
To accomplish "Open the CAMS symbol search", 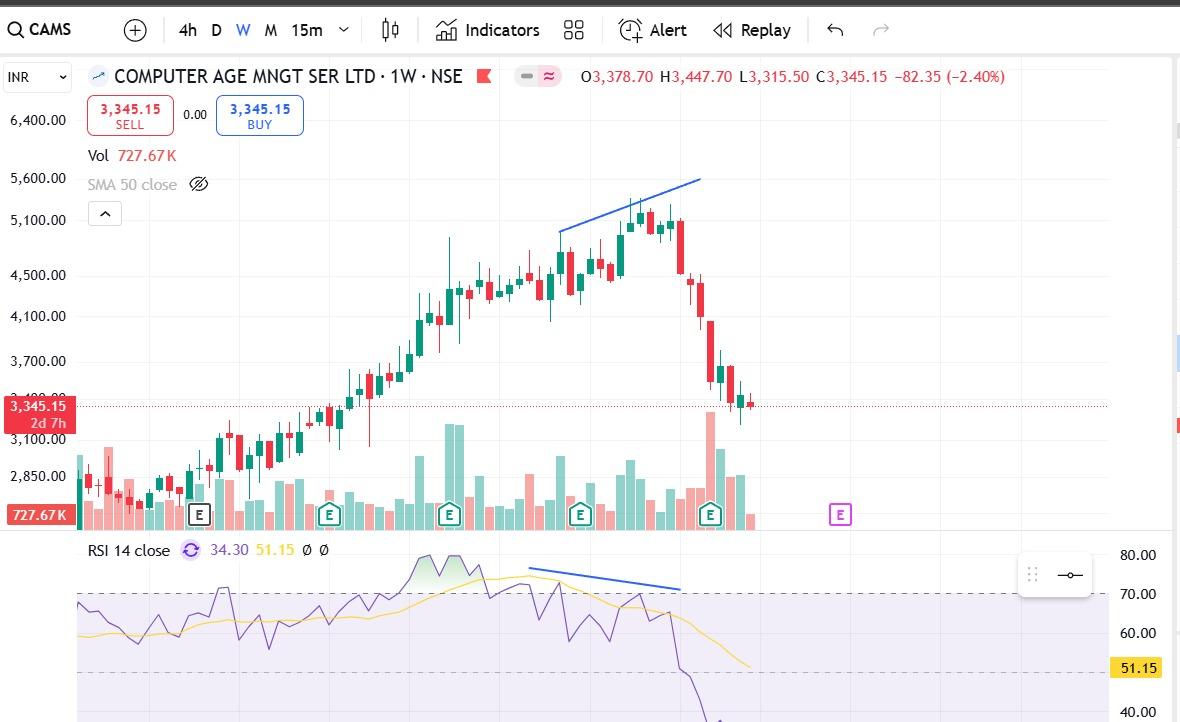I will (x=40, y=30).
